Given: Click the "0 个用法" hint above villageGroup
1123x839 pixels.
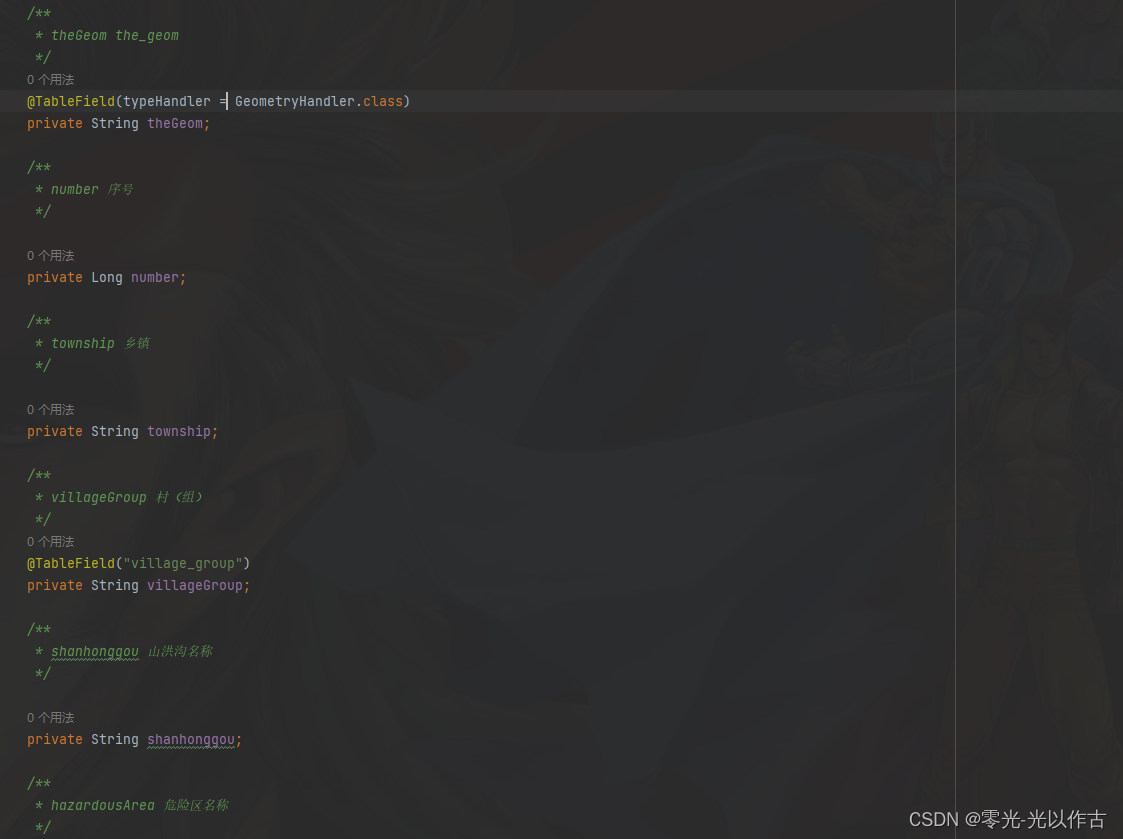Looking at the screenshot, I should tap(50, 541).
